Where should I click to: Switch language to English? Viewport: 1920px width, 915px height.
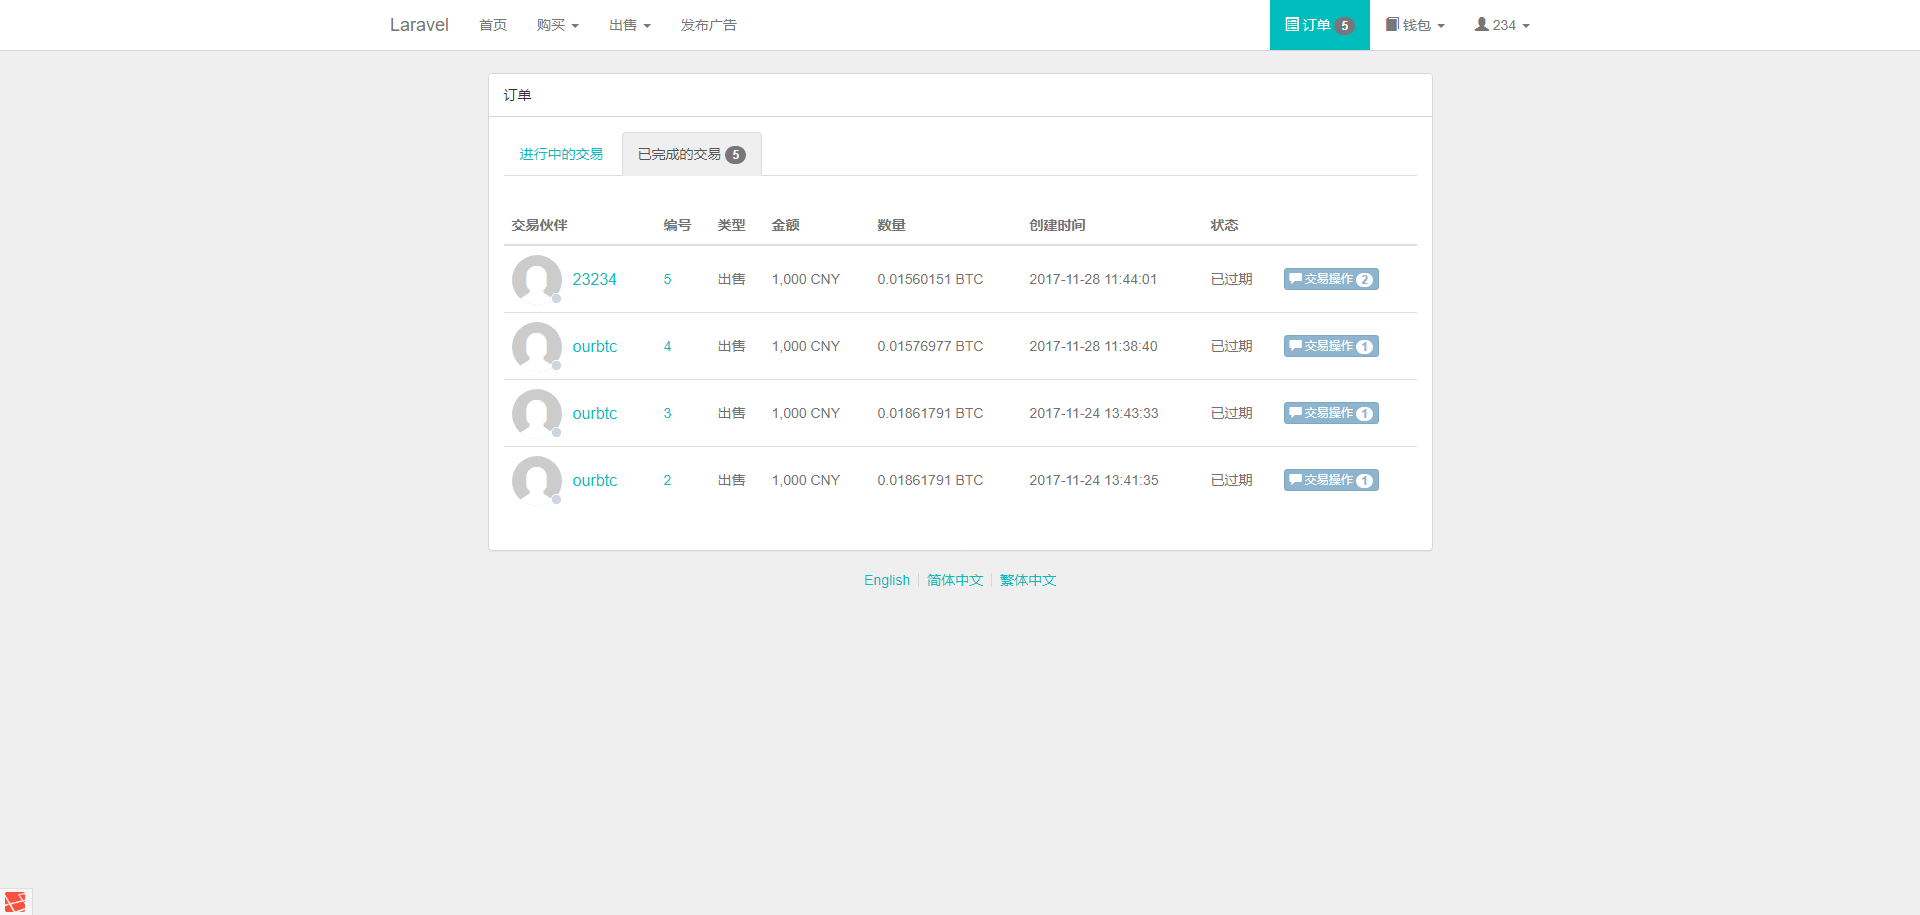click(886, 580)
